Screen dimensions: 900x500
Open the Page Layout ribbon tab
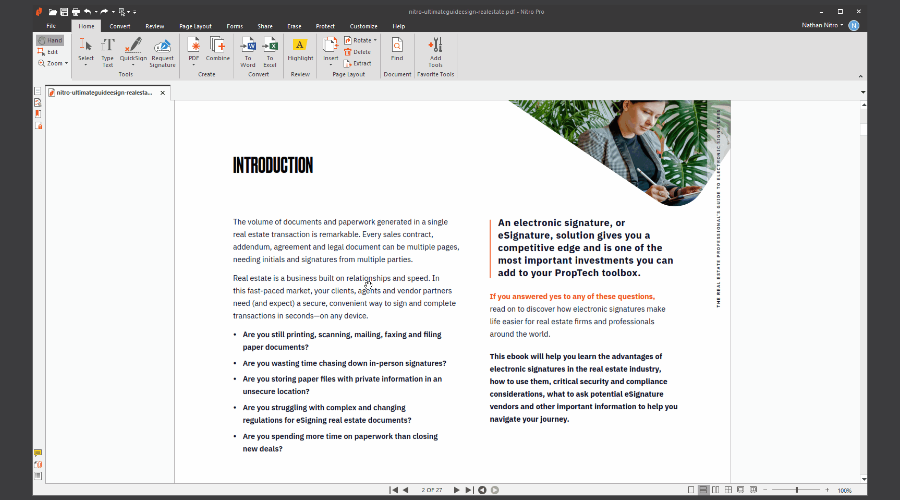click(x=195, y=26)
